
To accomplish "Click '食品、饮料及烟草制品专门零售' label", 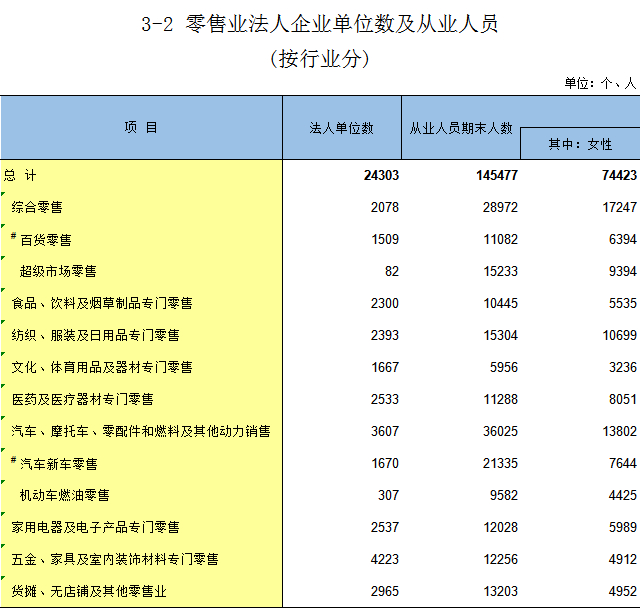I will [x=102, y=303].
